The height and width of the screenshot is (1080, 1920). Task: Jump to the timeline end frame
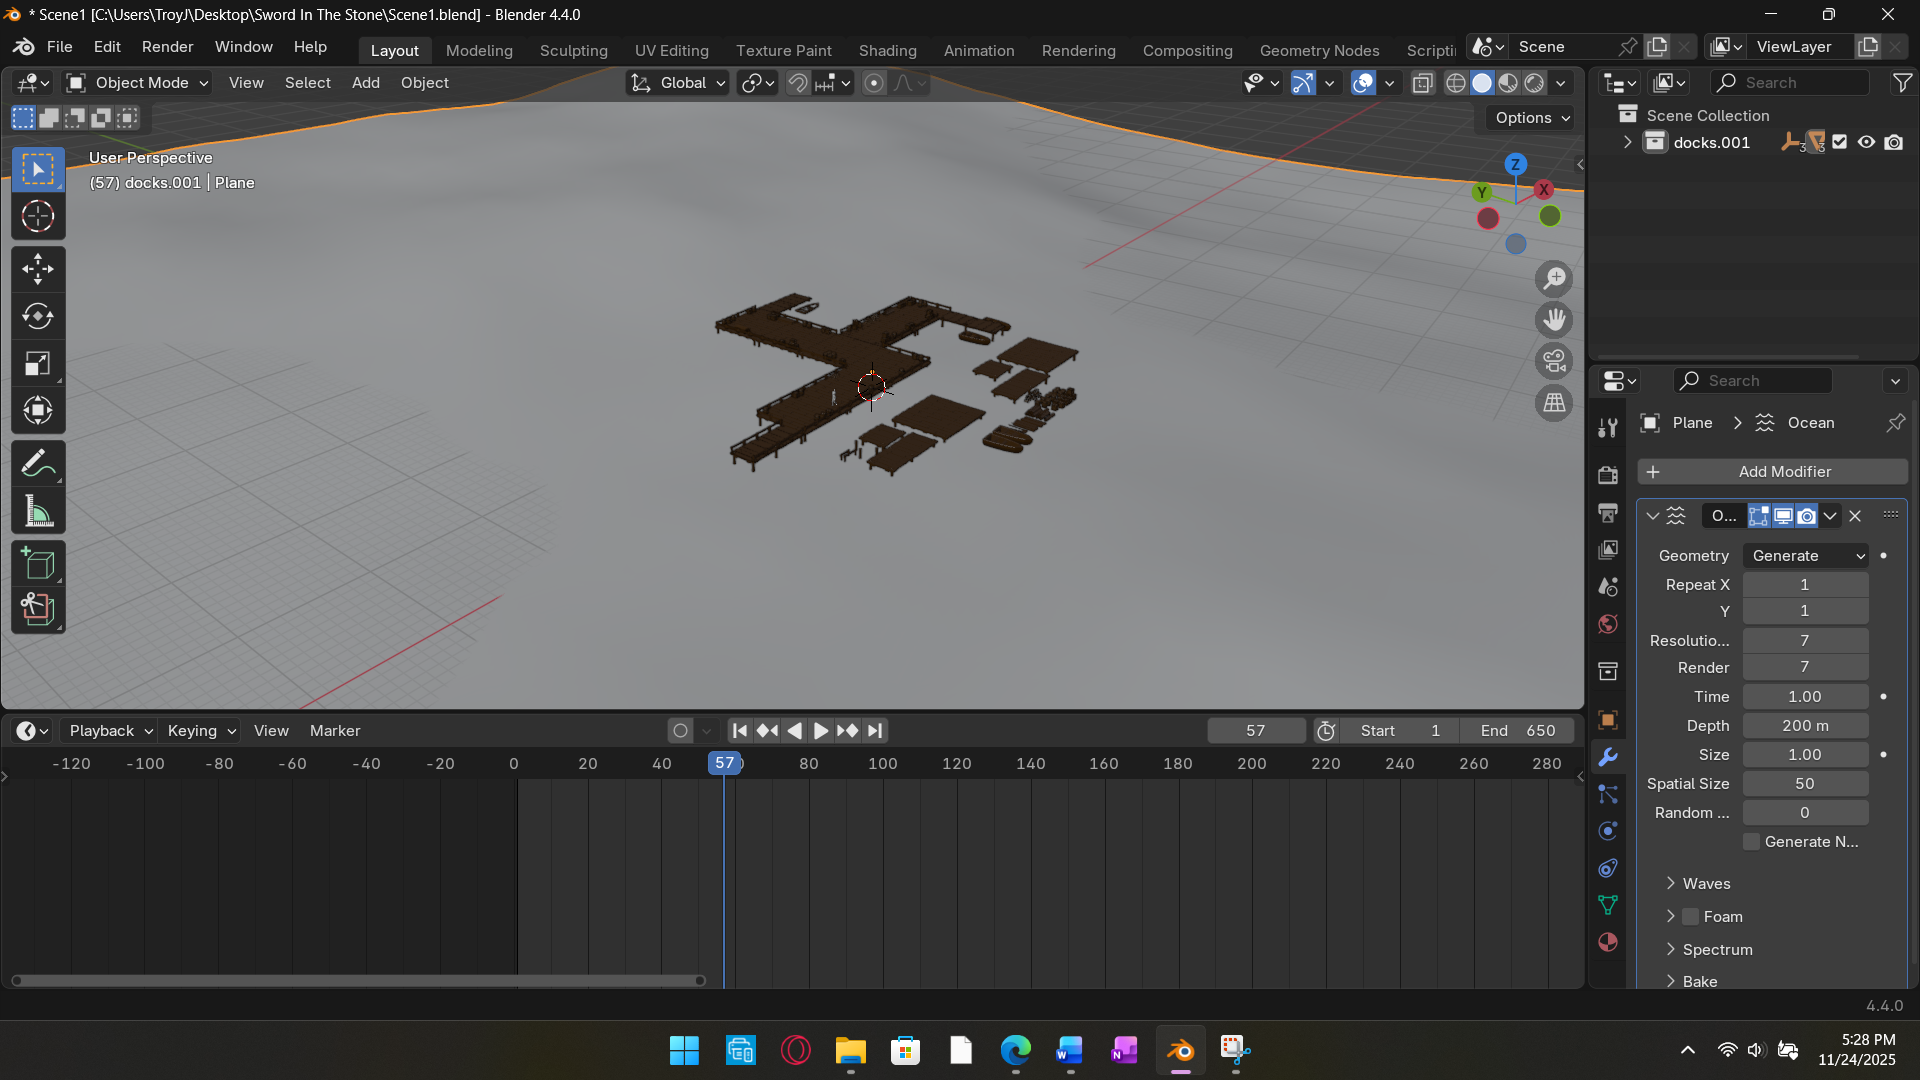875,731
